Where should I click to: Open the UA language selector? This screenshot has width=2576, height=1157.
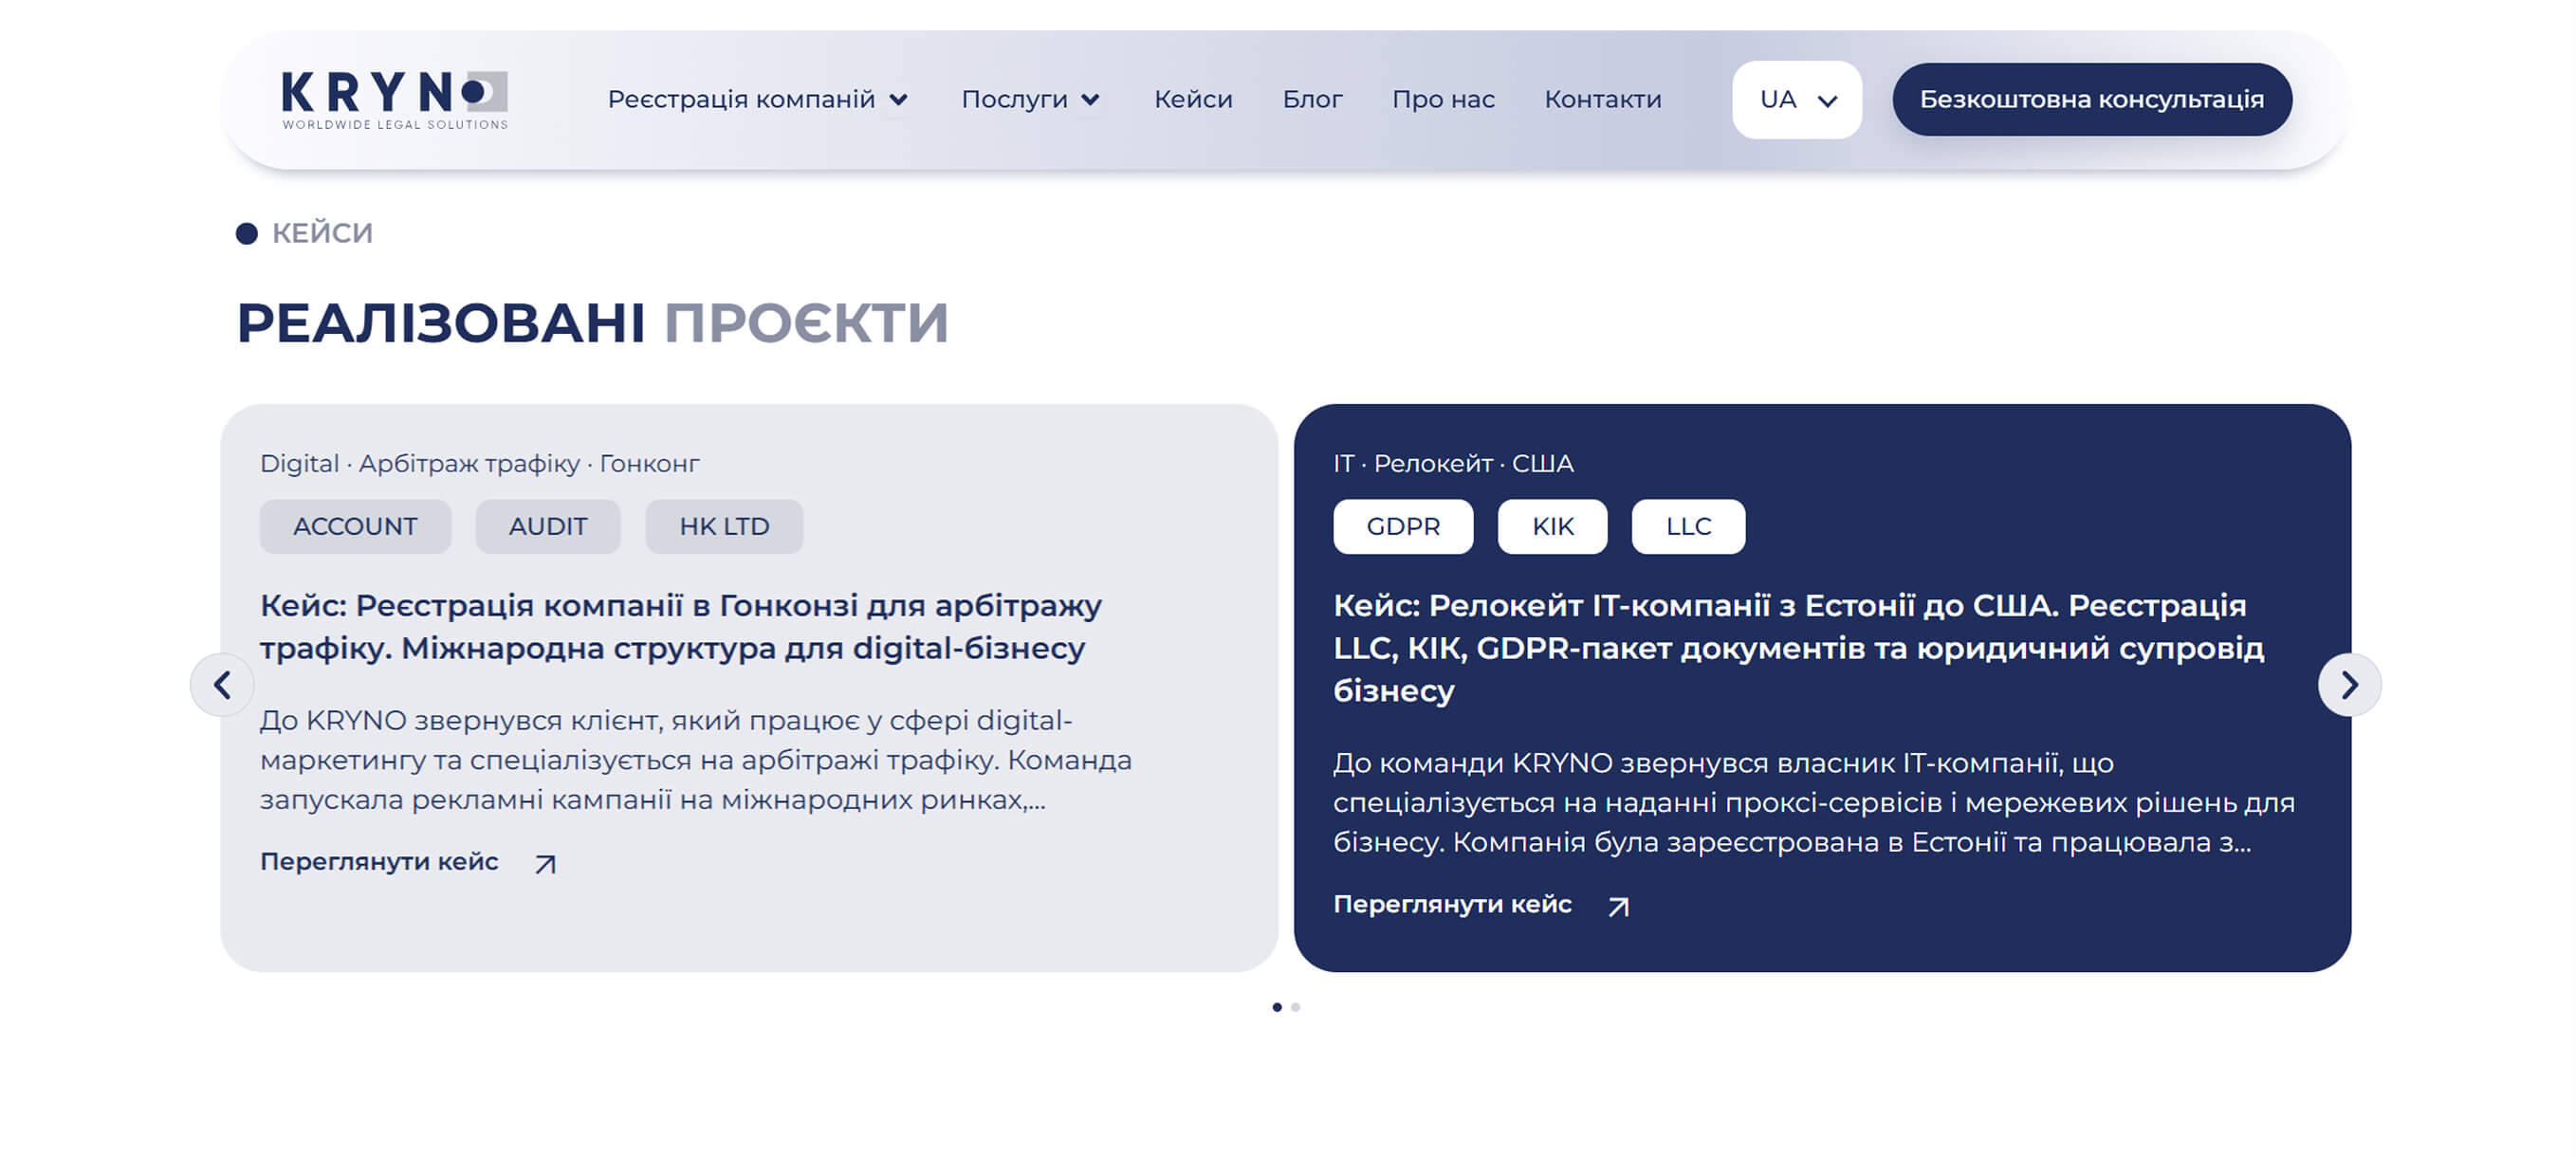click(1797, 100)
